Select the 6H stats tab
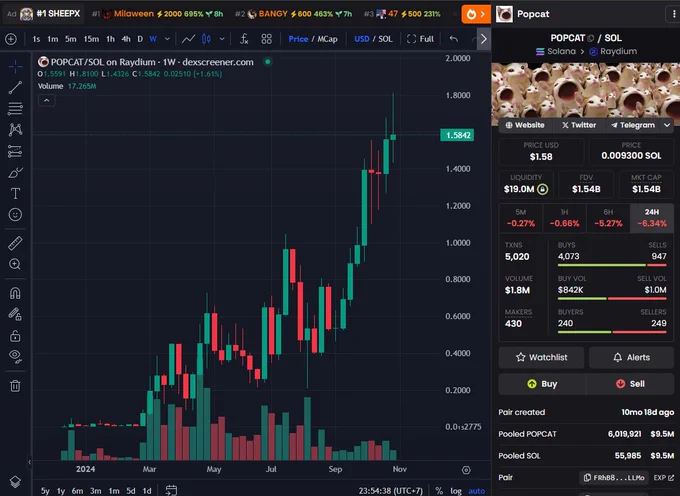Viewport: 680px width, 496px height. [608, 218]
